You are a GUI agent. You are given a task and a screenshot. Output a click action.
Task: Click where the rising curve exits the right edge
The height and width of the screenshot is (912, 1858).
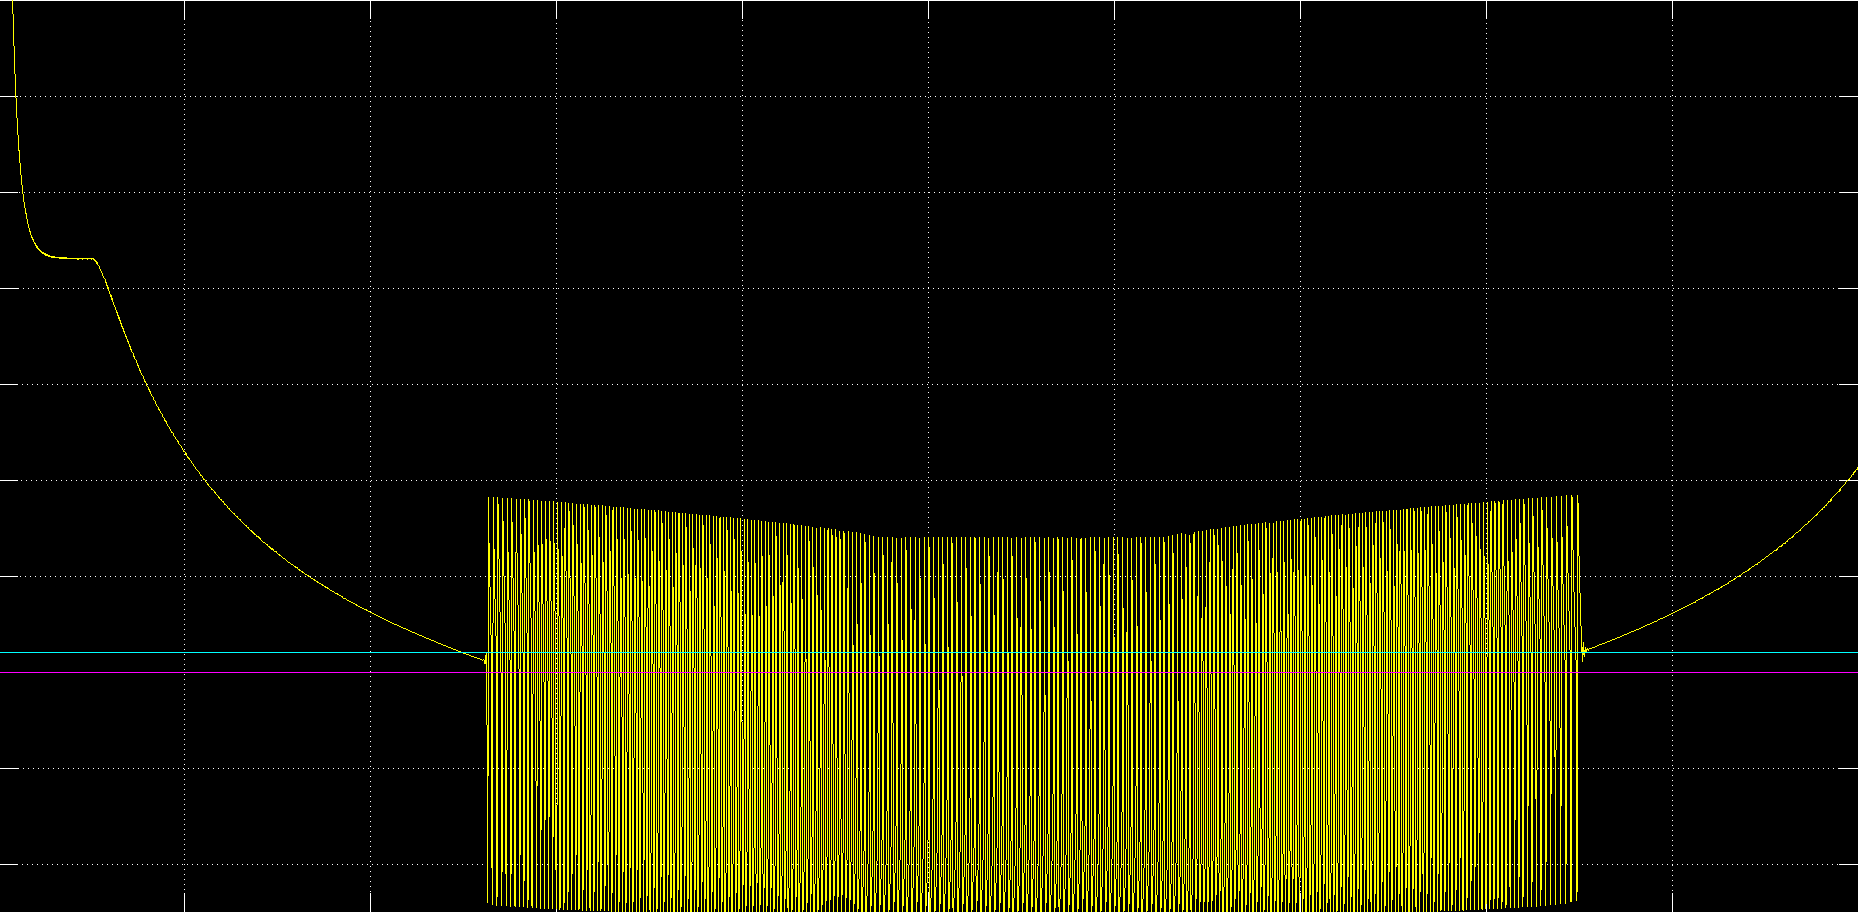click(1853, 481)
